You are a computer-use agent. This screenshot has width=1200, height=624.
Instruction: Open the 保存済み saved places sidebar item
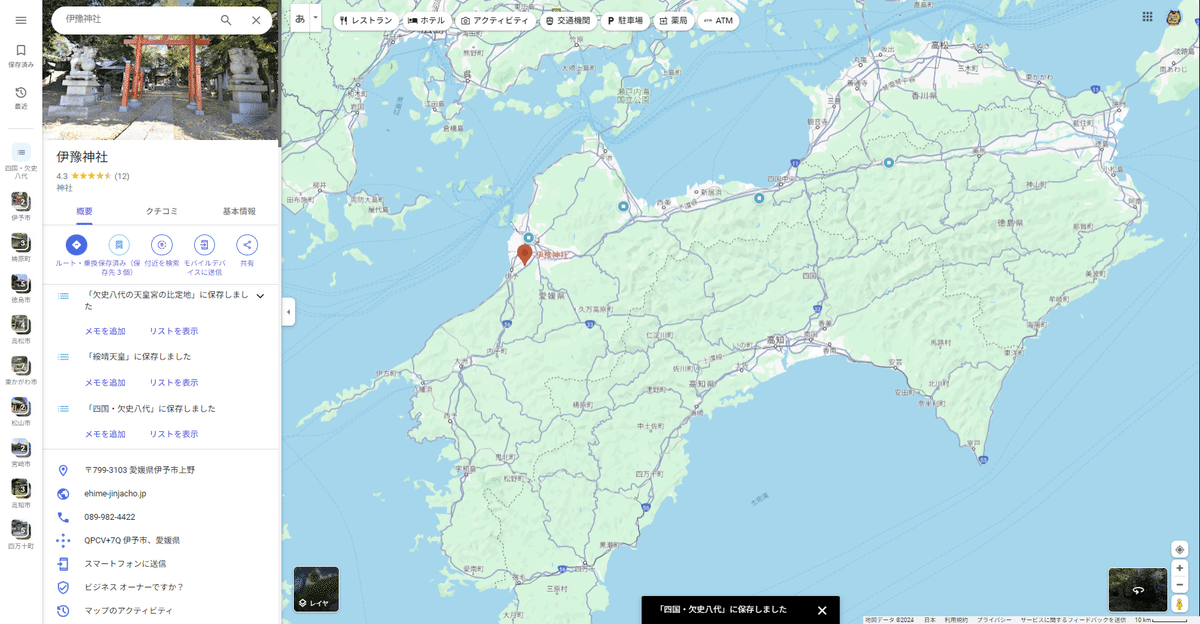(x=21, y=55)
